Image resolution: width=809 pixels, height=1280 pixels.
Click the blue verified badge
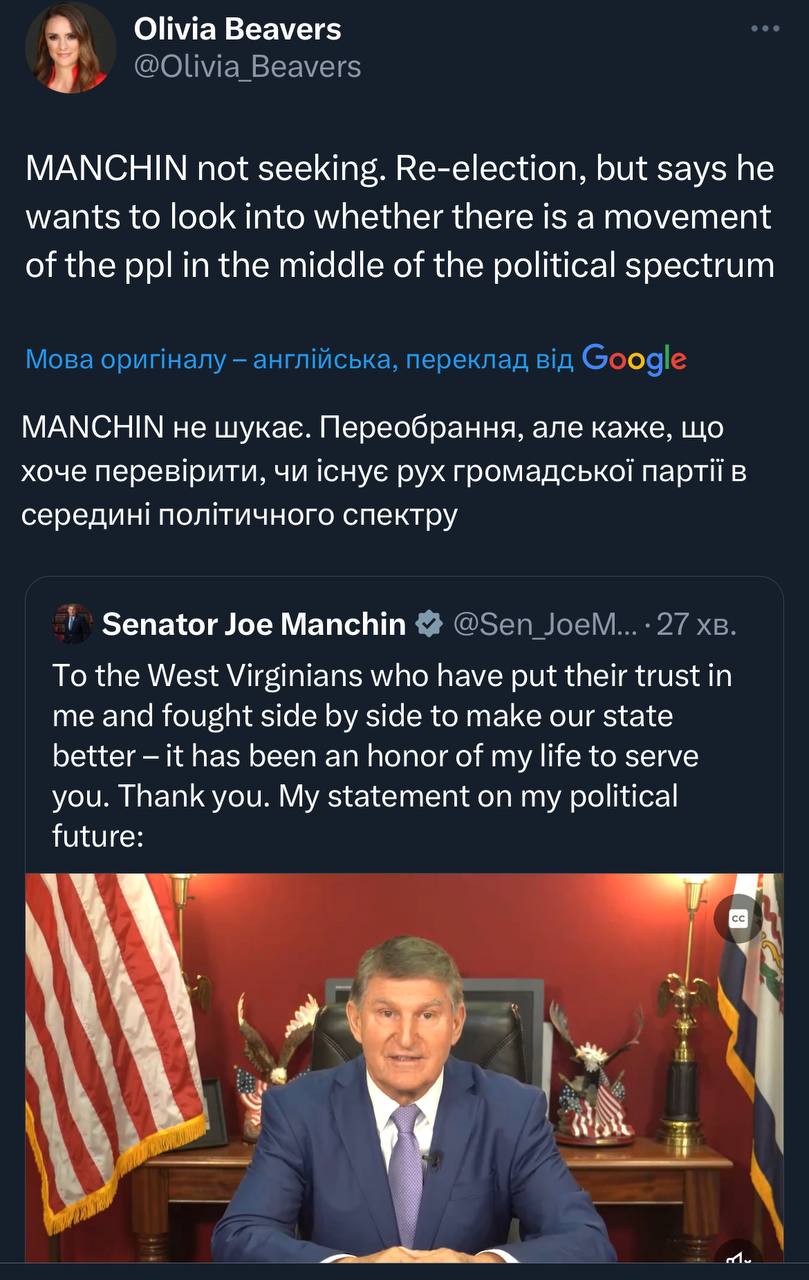[429, 625]
